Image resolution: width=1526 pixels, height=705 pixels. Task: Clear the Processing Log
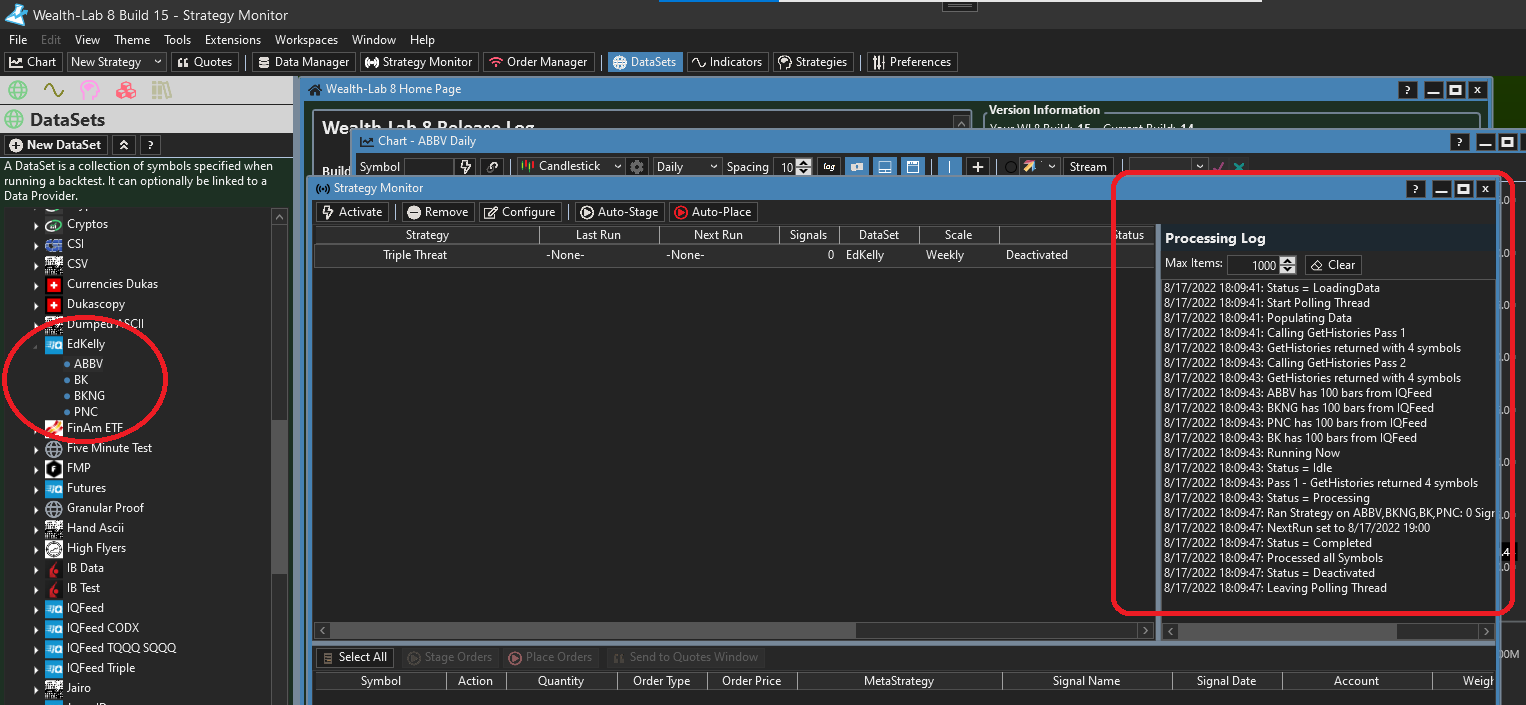pos(1333,265)
